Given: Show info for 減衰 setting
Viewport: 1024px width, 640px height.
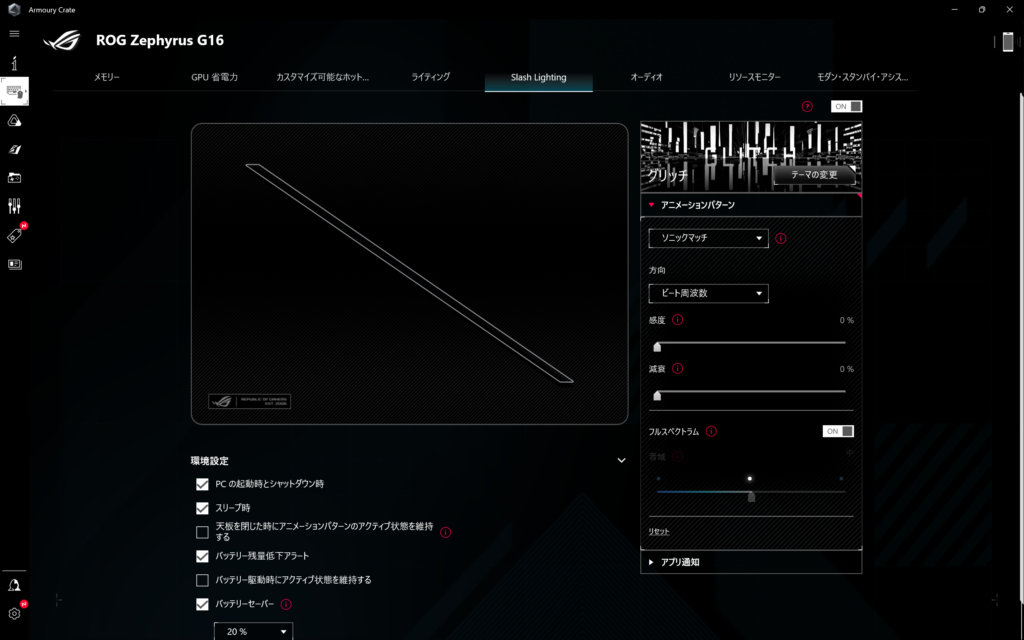Looking at the screenshot, I should 677,369.
